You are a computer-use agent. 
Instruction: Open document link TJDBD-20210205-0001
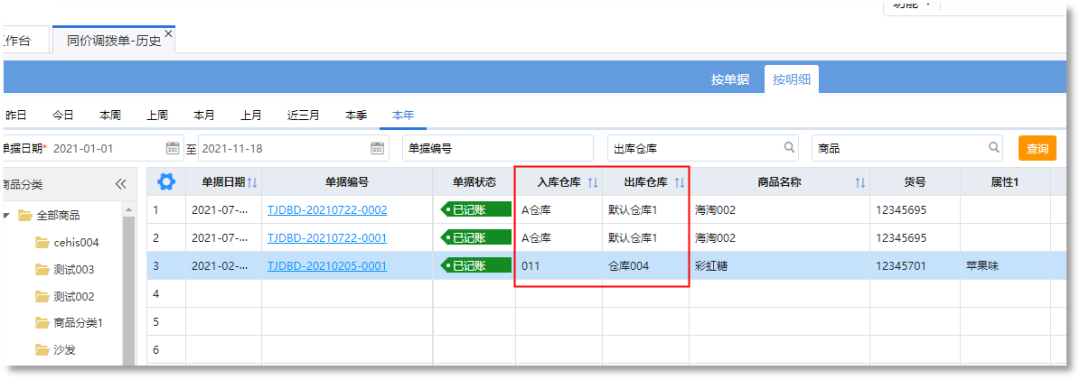pyautogui.click(x=327, y=266)
